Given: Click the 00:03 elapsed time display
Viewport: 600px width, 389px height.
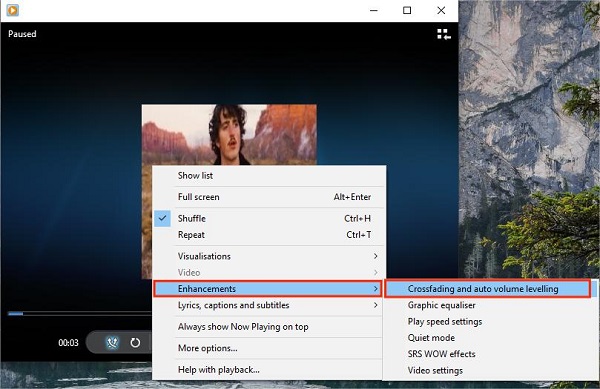Looking at the screenshot, I should click(68, 343).
